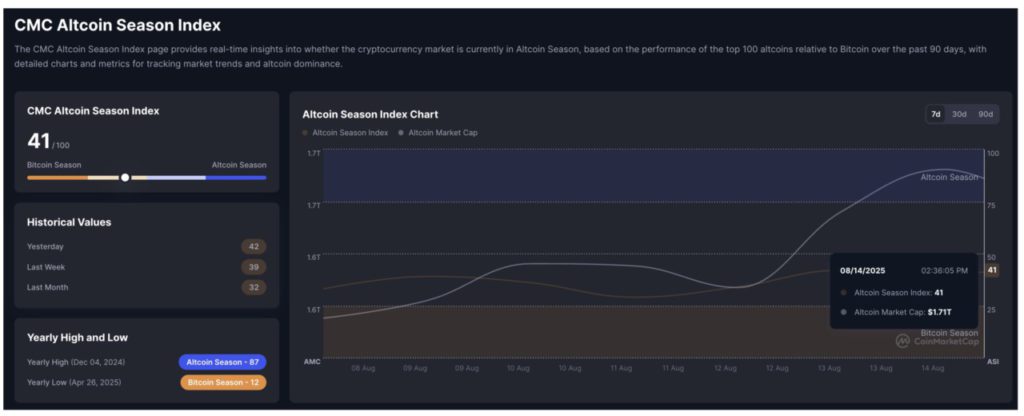Click the current value marker 41 on chart

[x=992, y=270]
